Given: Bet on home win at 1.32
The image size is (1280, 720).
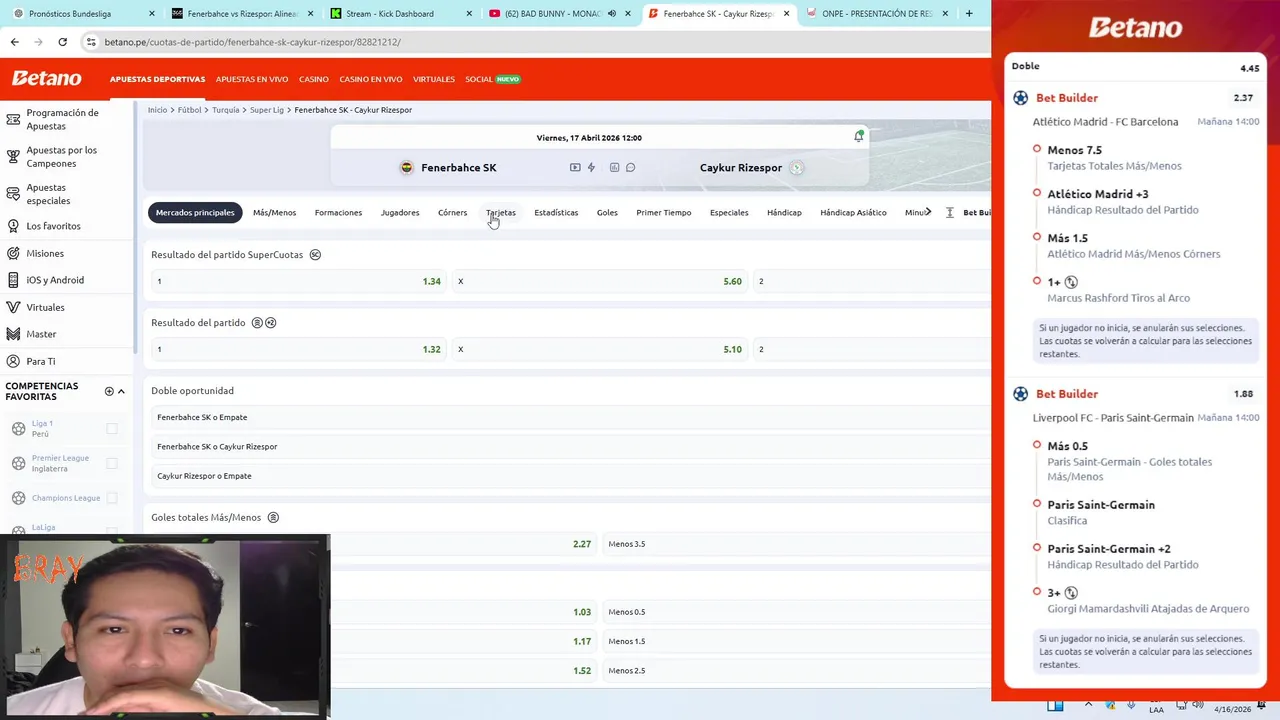Looking at the screenshot, I should pyautogui.click(x=298, y=350).
